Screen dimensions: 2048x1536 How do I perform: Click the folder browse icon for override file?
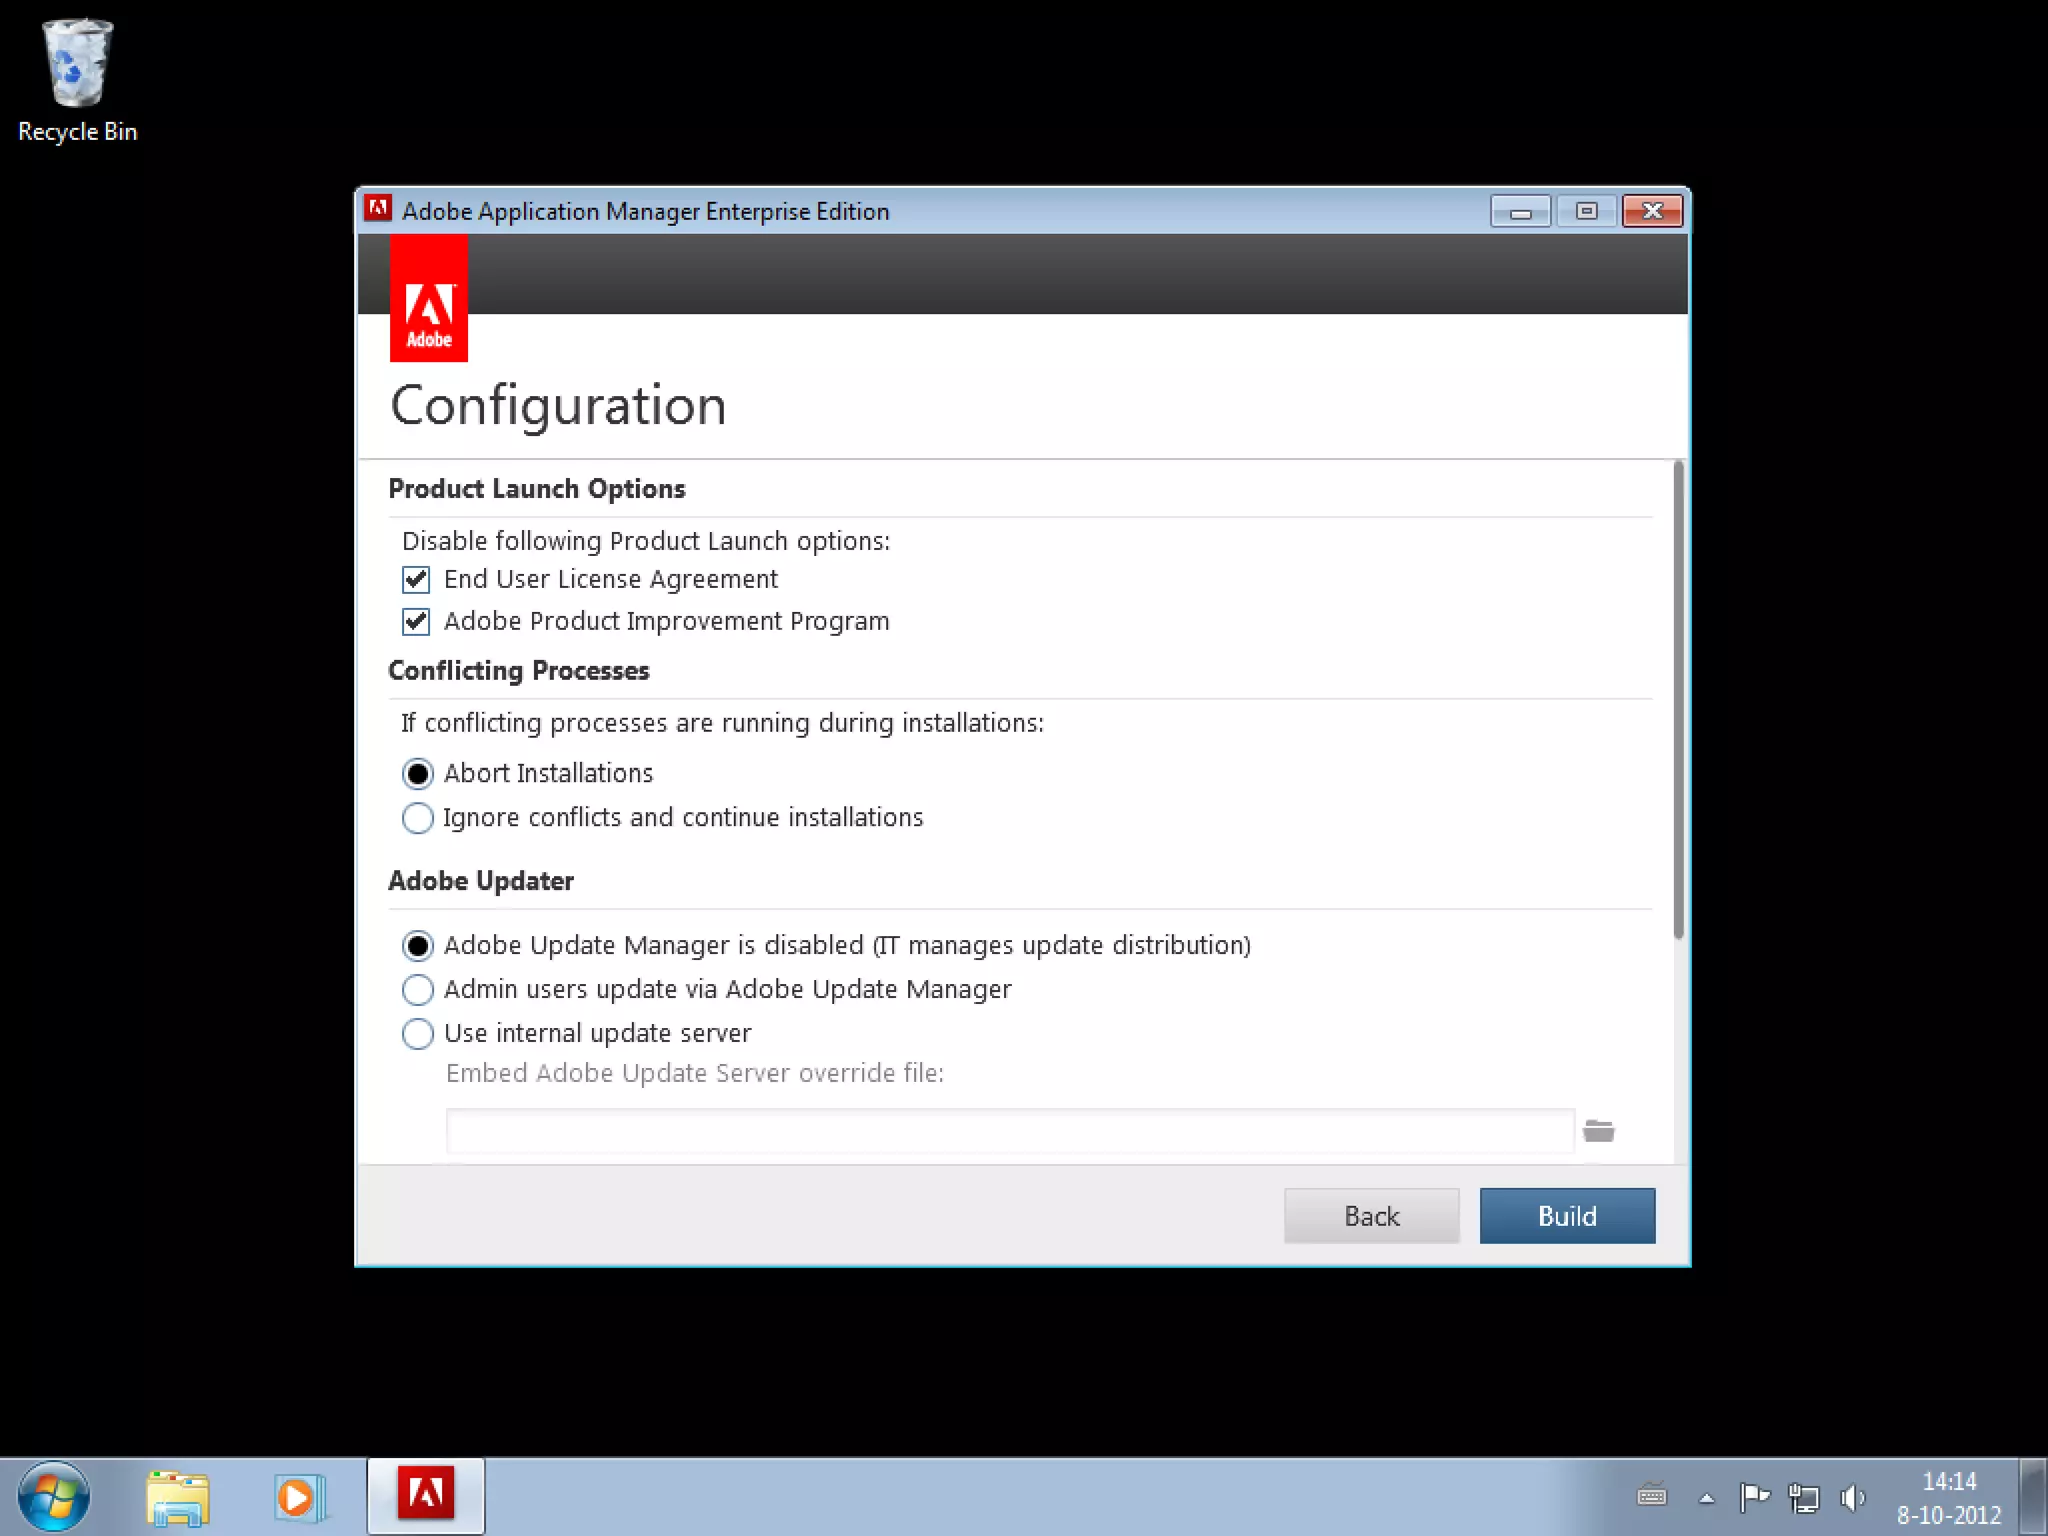[x=1598, y=1131]
